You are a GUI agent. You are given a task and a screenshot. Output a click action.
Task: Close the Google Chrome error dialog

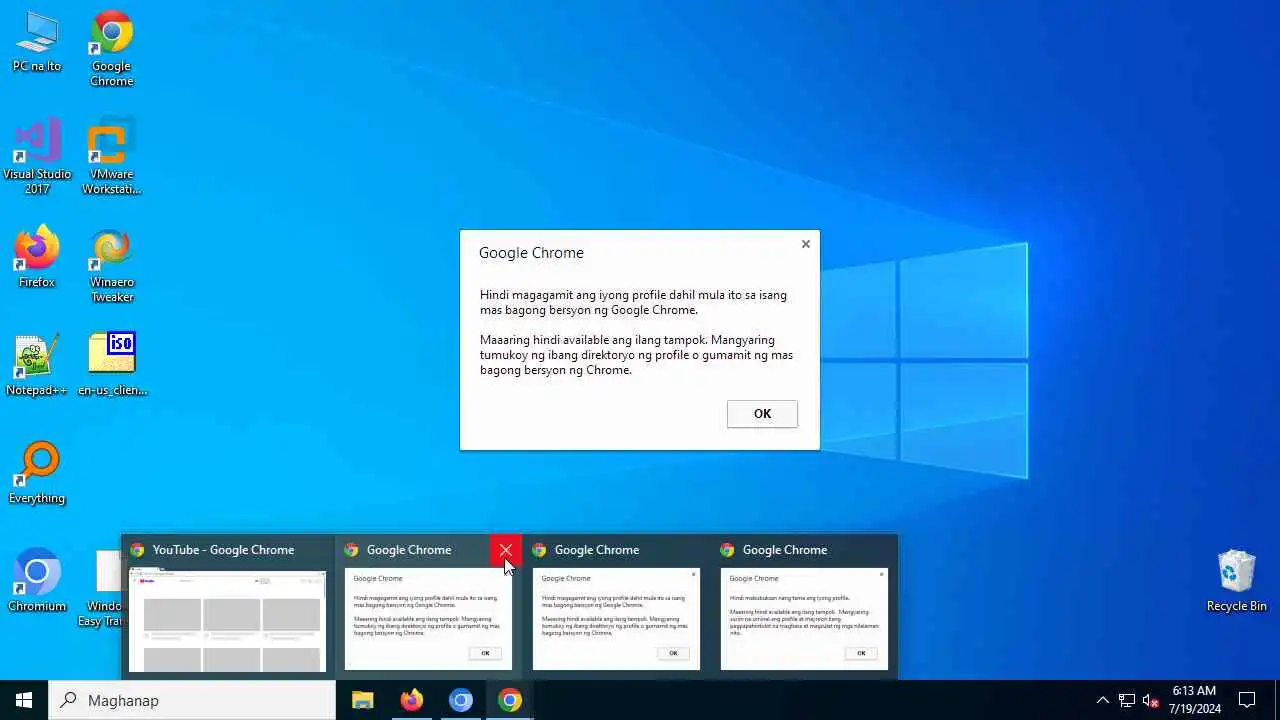(x=805, y=244)
